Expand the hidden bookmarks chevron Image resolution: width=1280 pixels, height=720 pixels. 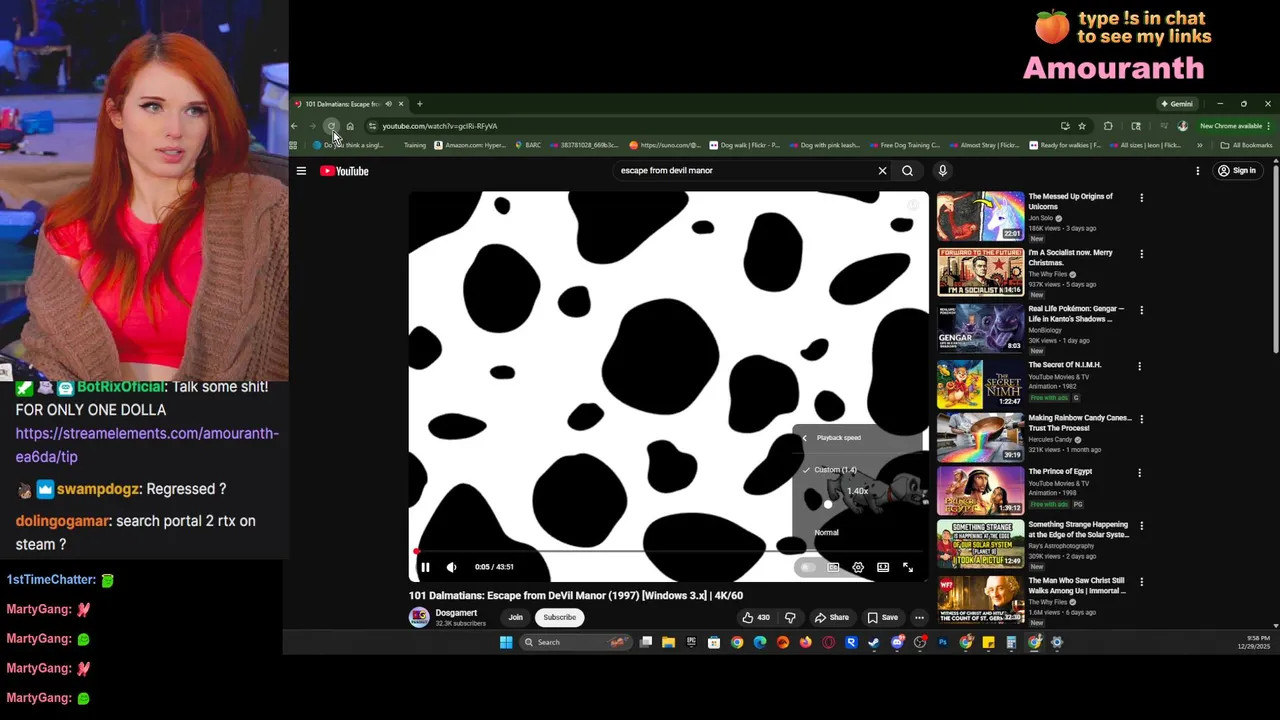point(1199,145)
